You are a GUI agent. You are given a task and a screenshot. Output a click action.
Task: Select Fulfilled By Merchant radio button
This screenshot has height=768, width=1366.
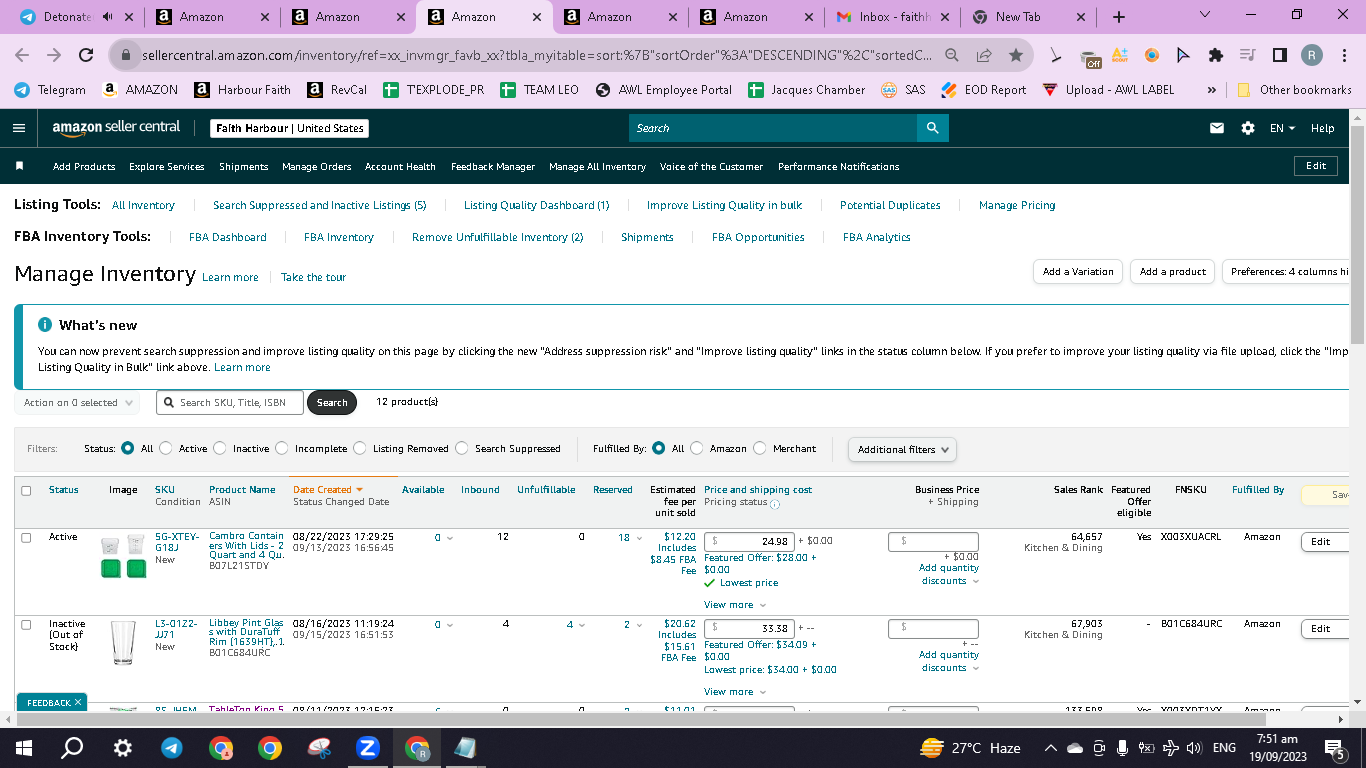[x=760, y=448]
